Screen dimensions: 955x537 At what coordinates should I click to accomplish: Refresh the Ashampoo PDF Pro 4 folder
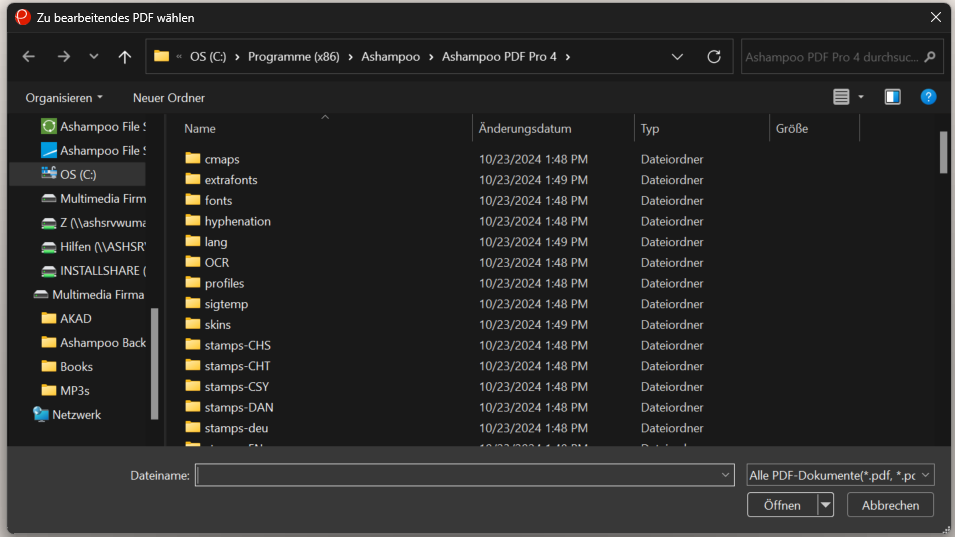(x=714, y=57)
